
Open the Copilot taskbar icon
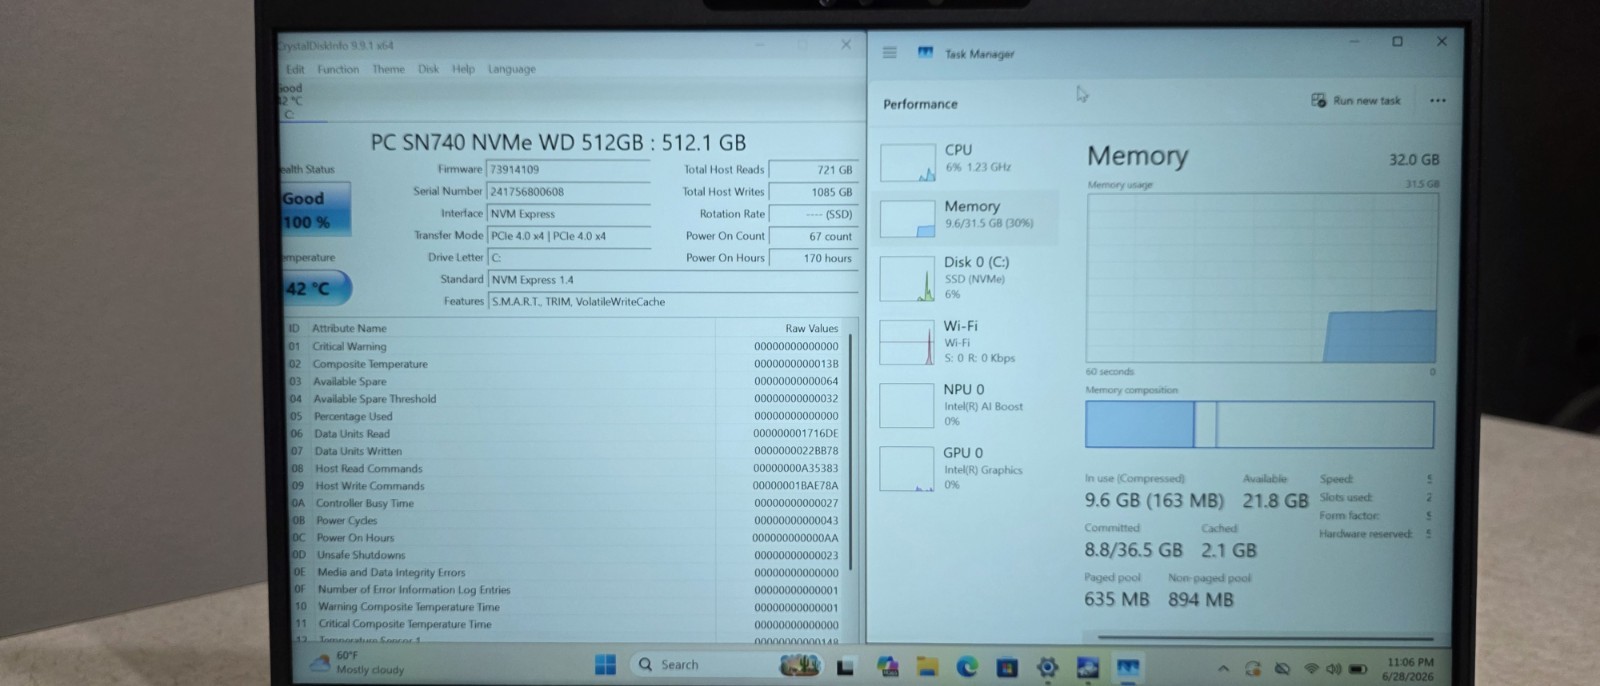[x=886, y=667]
